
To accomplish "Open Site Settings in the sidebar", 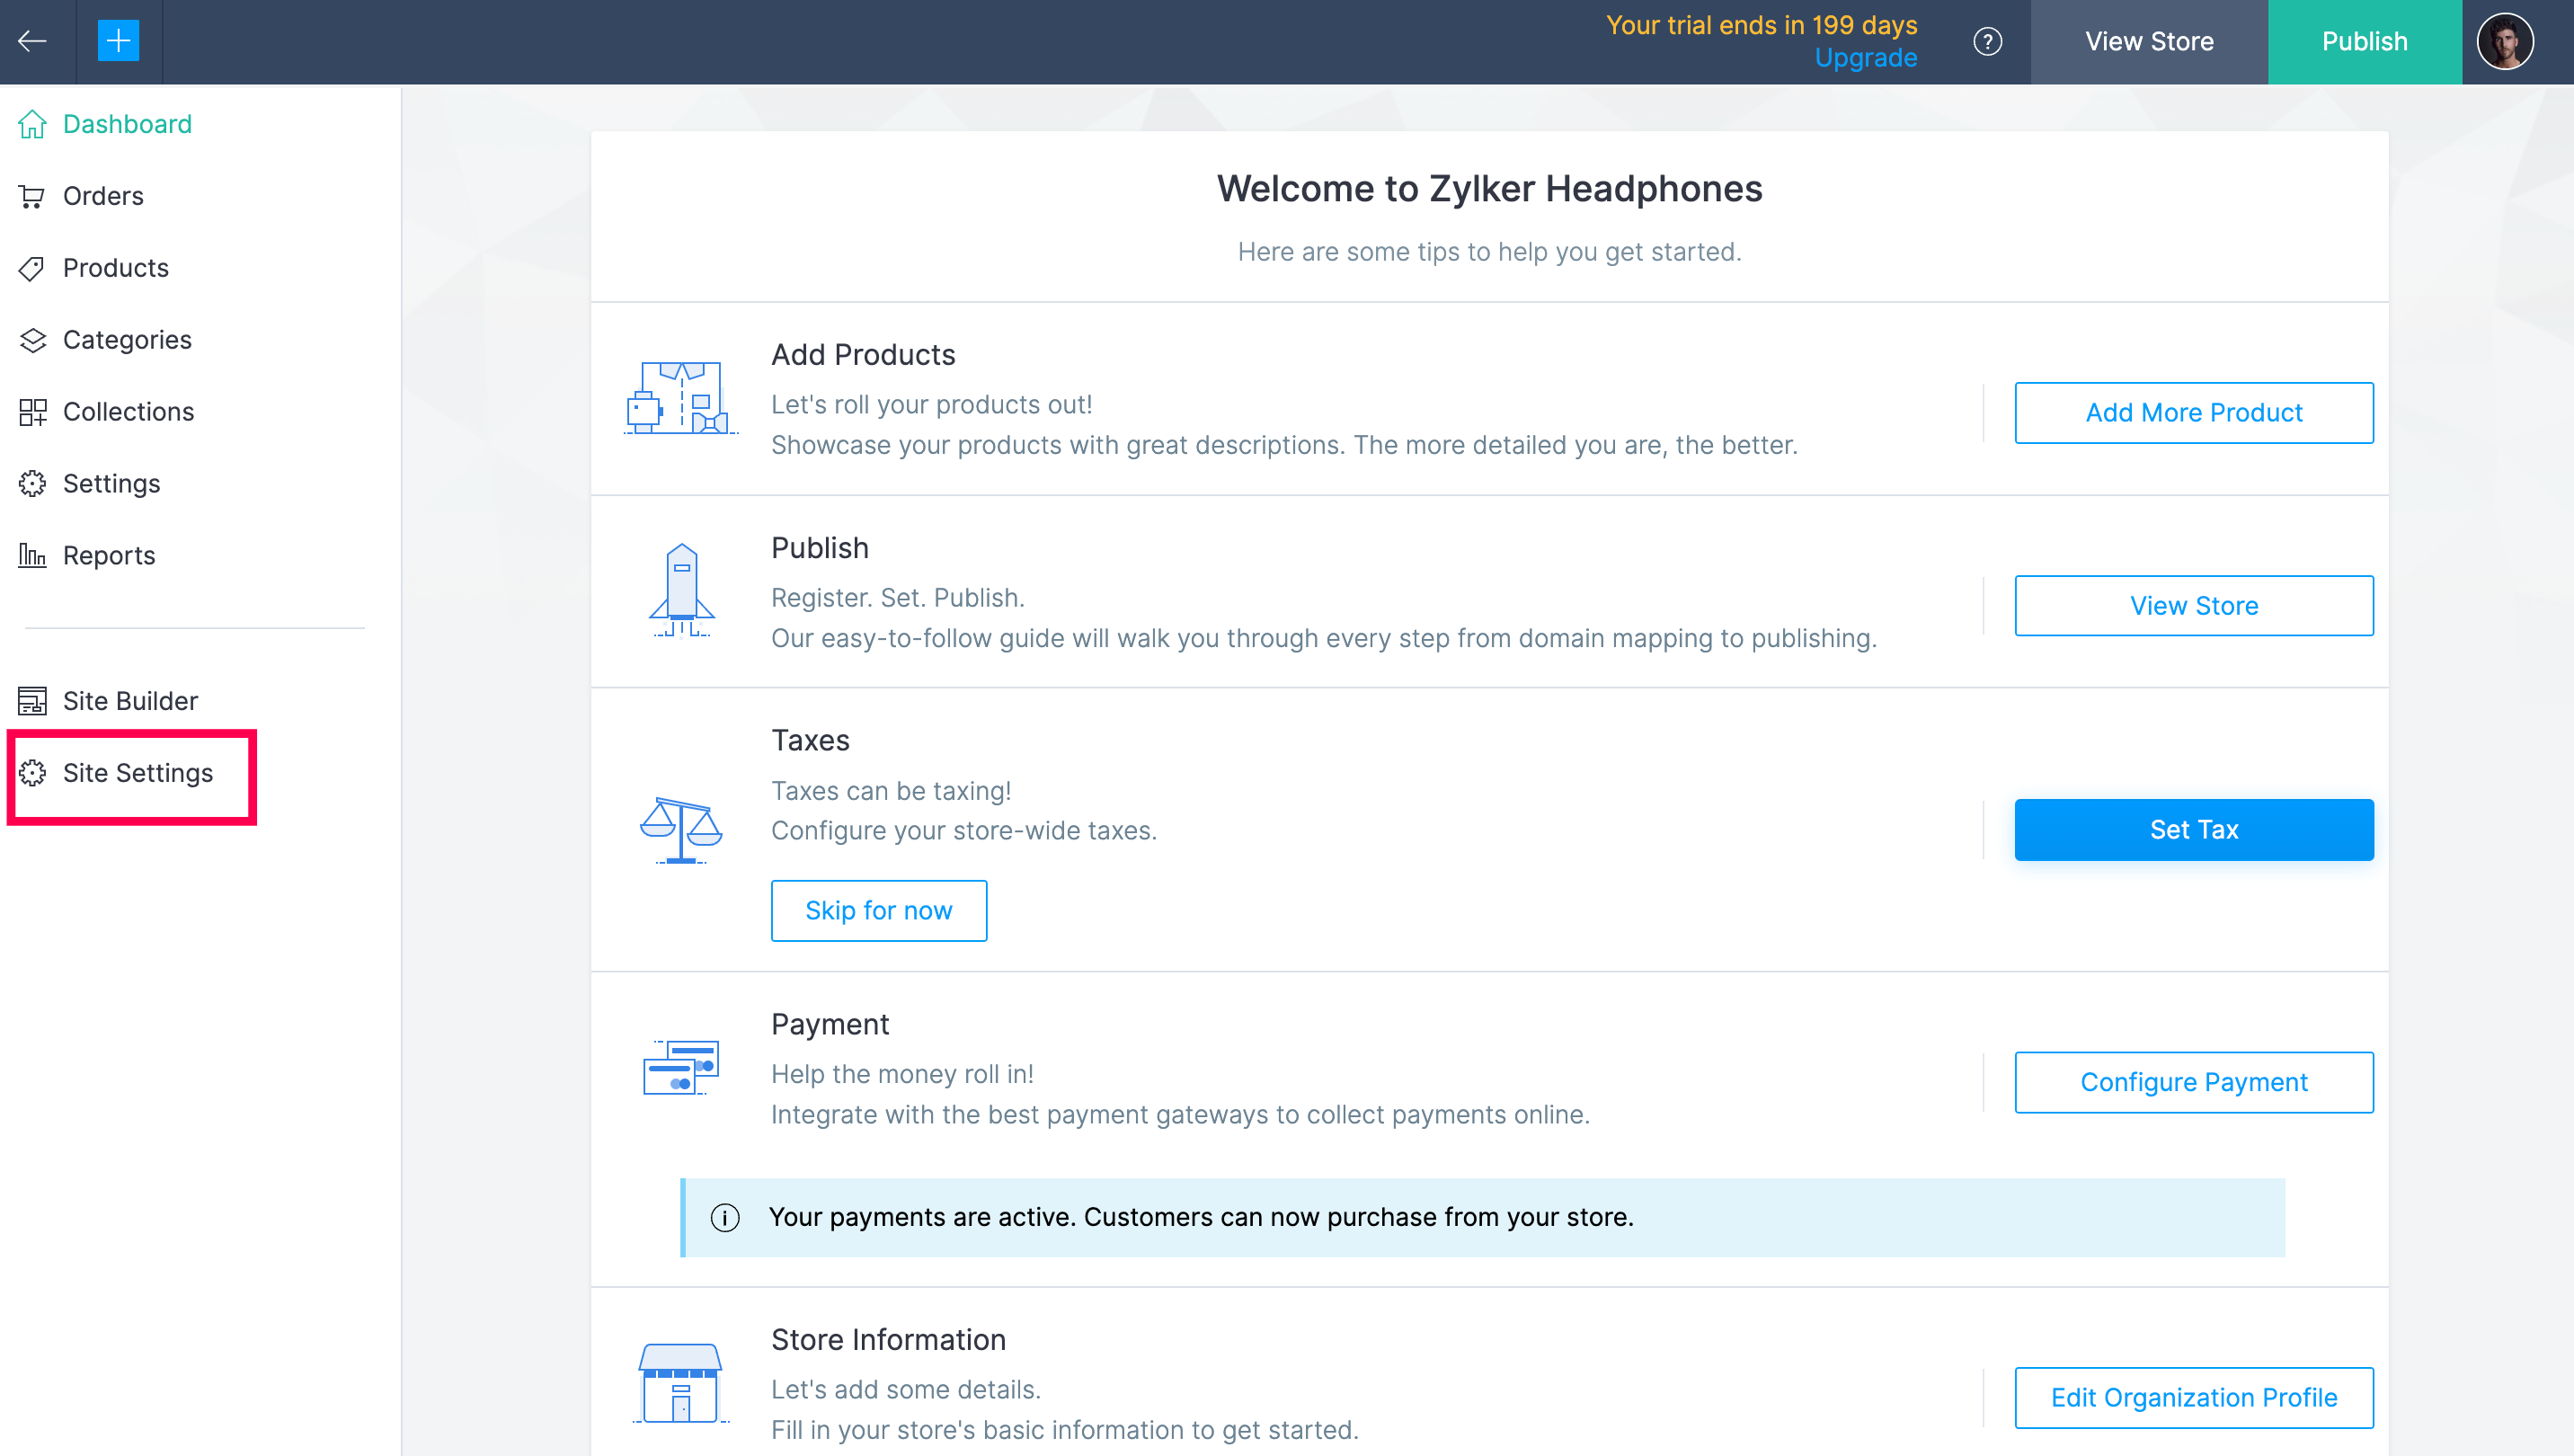I will [x=137, y=773].
